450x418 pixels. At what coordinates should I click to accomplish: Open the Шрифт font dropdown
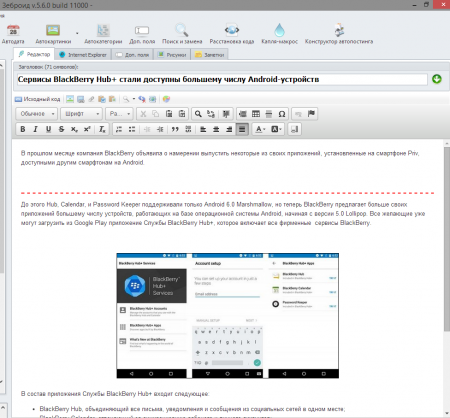(x=81, y=114)
